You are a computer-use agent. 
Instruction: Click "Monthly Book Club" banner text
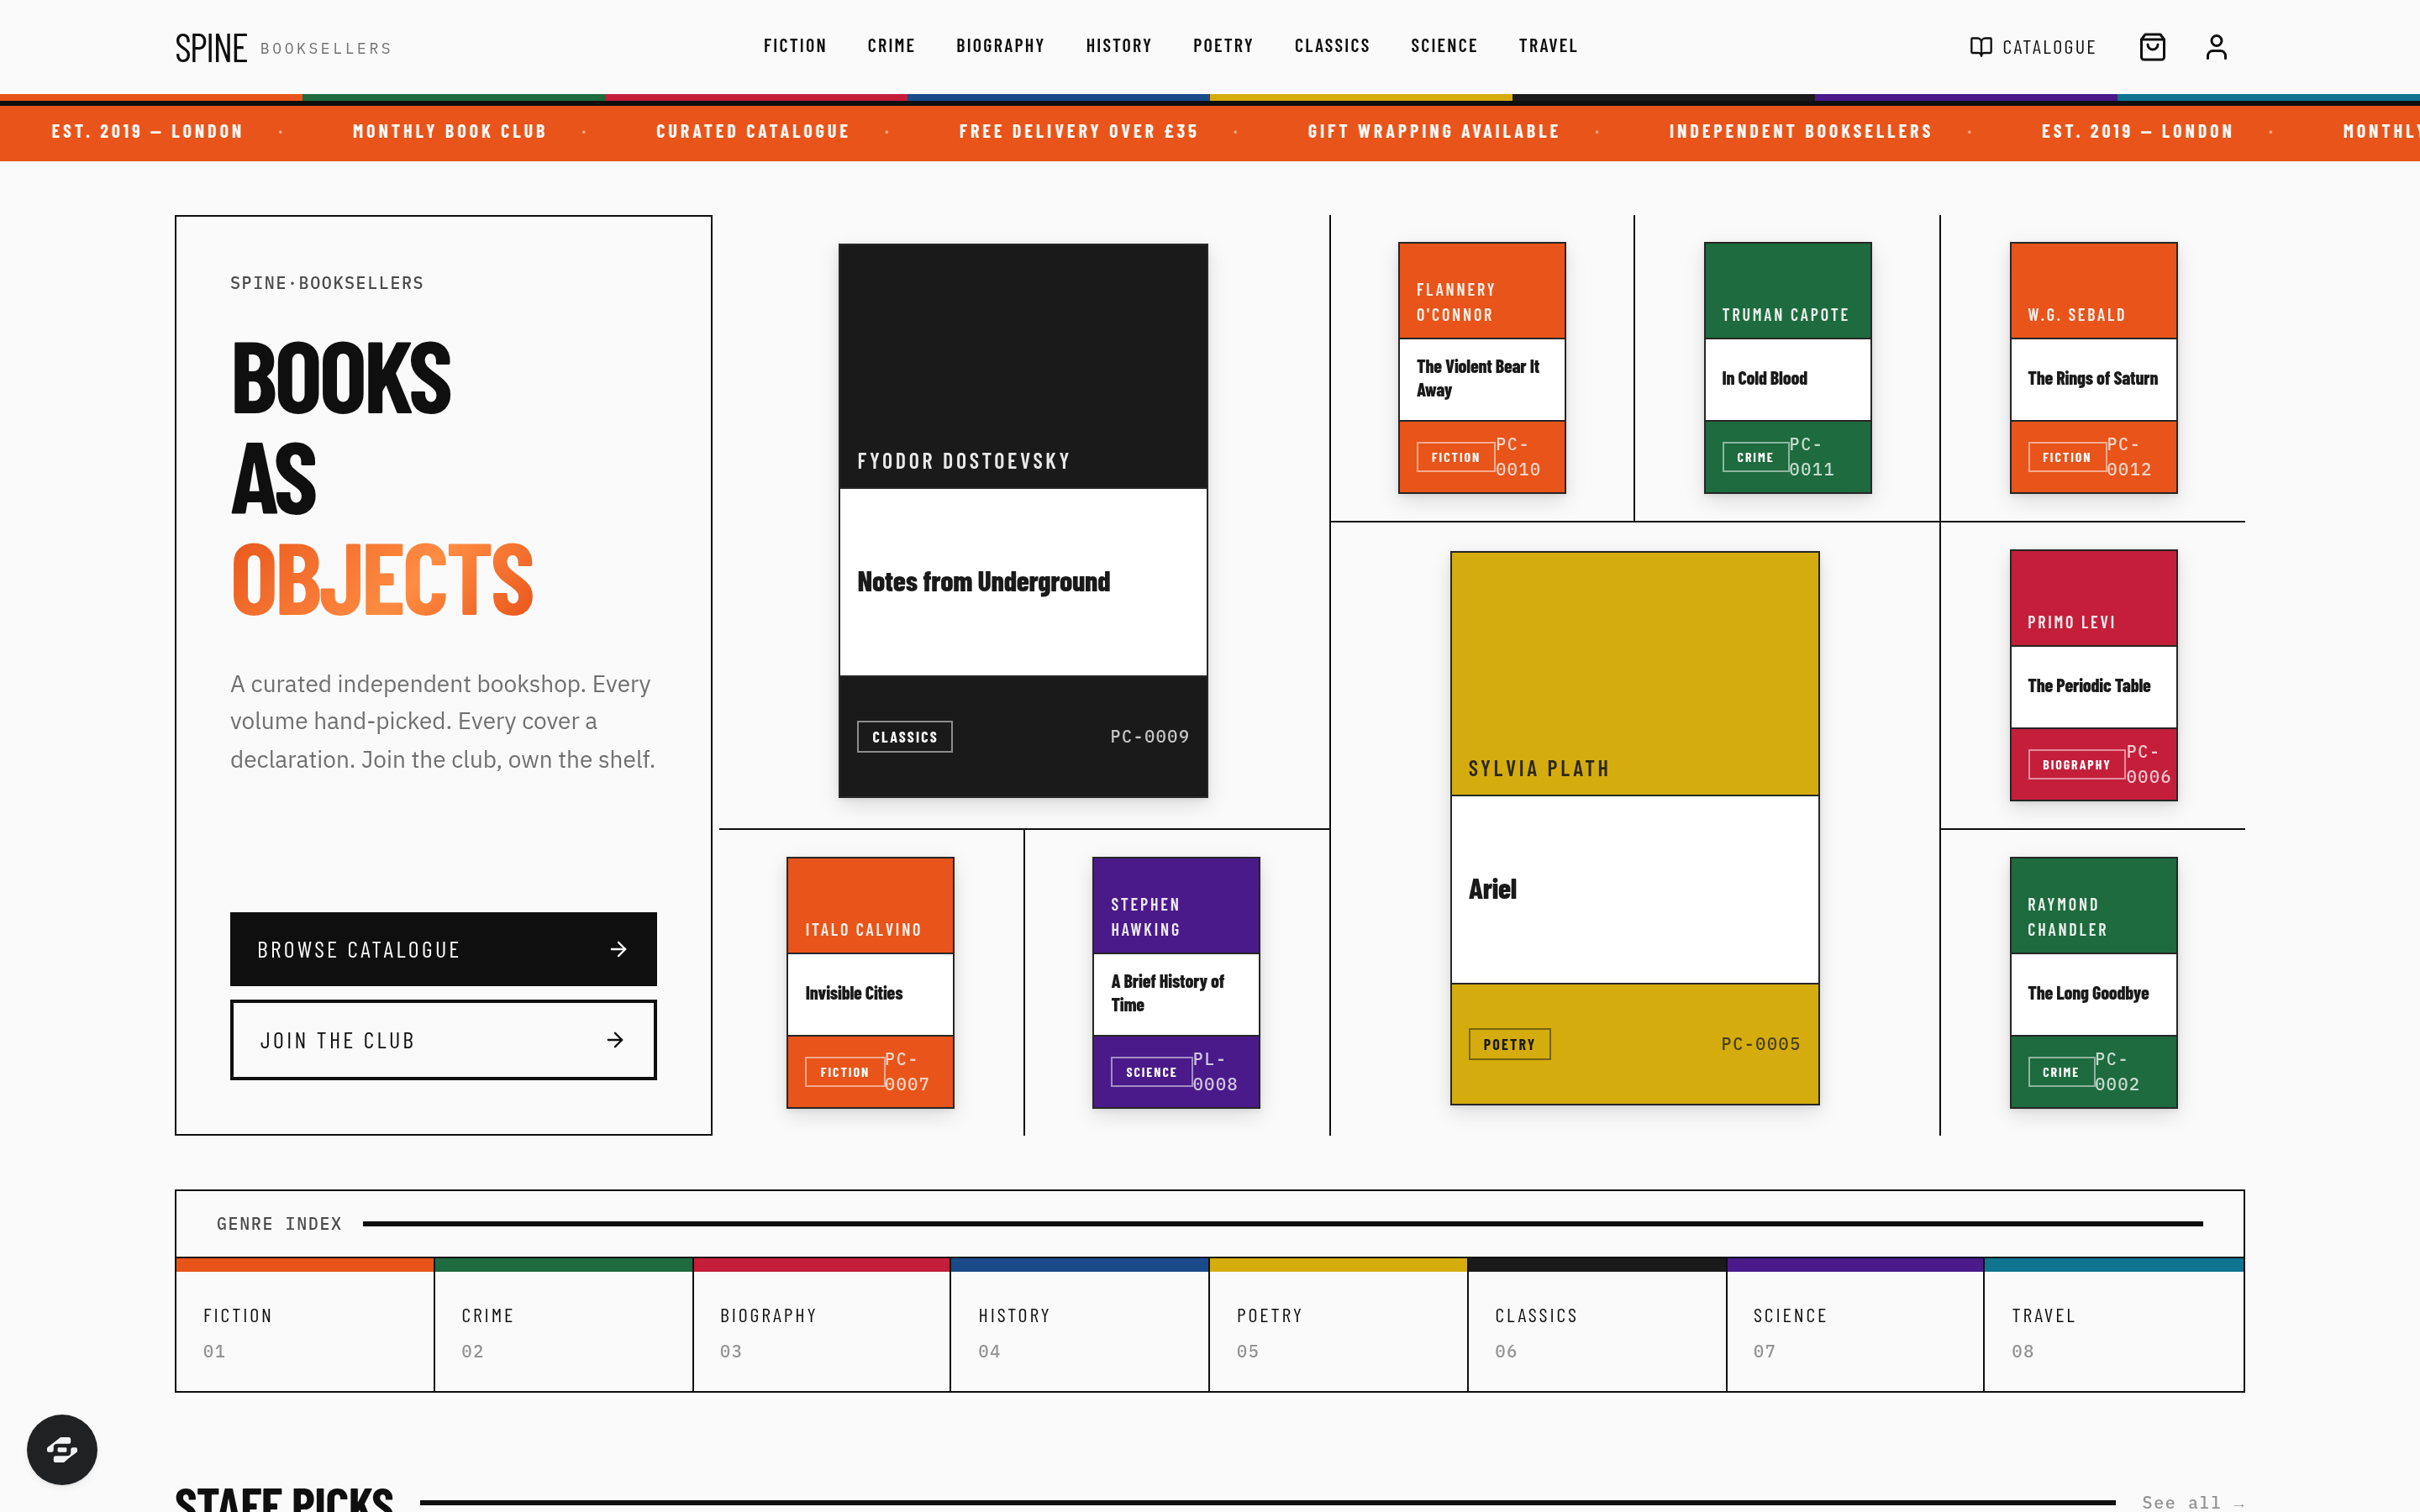[449, 132]
